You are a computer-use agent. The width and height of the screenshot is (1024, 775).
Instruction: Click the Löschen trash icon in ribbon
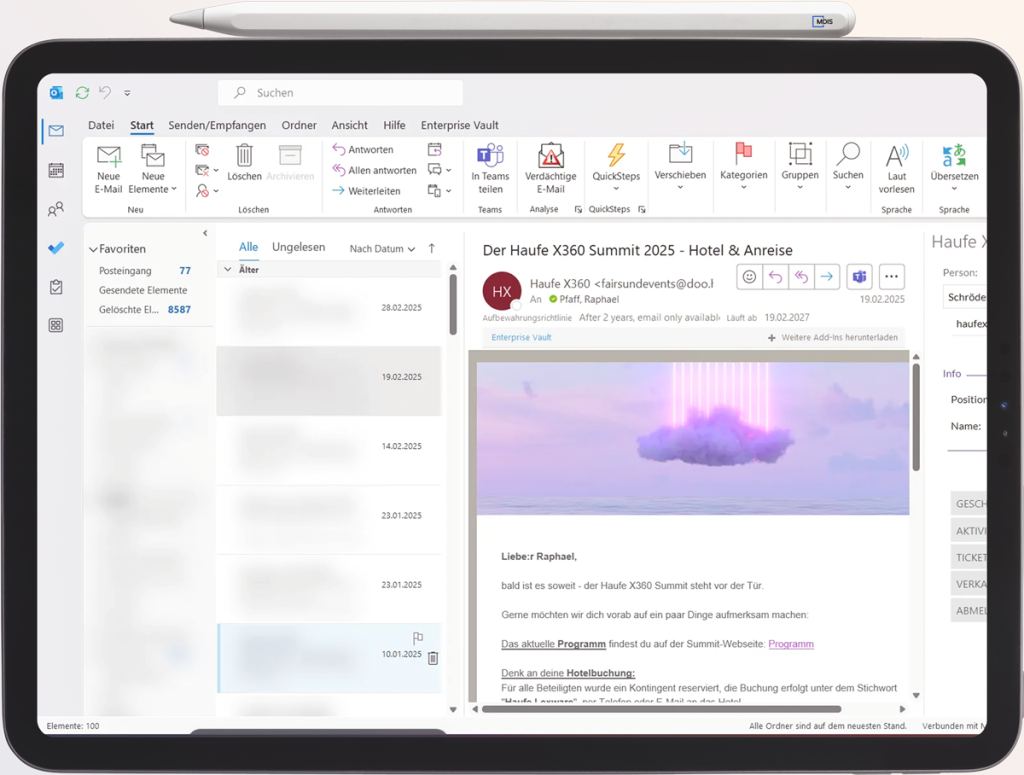point(244,156)
